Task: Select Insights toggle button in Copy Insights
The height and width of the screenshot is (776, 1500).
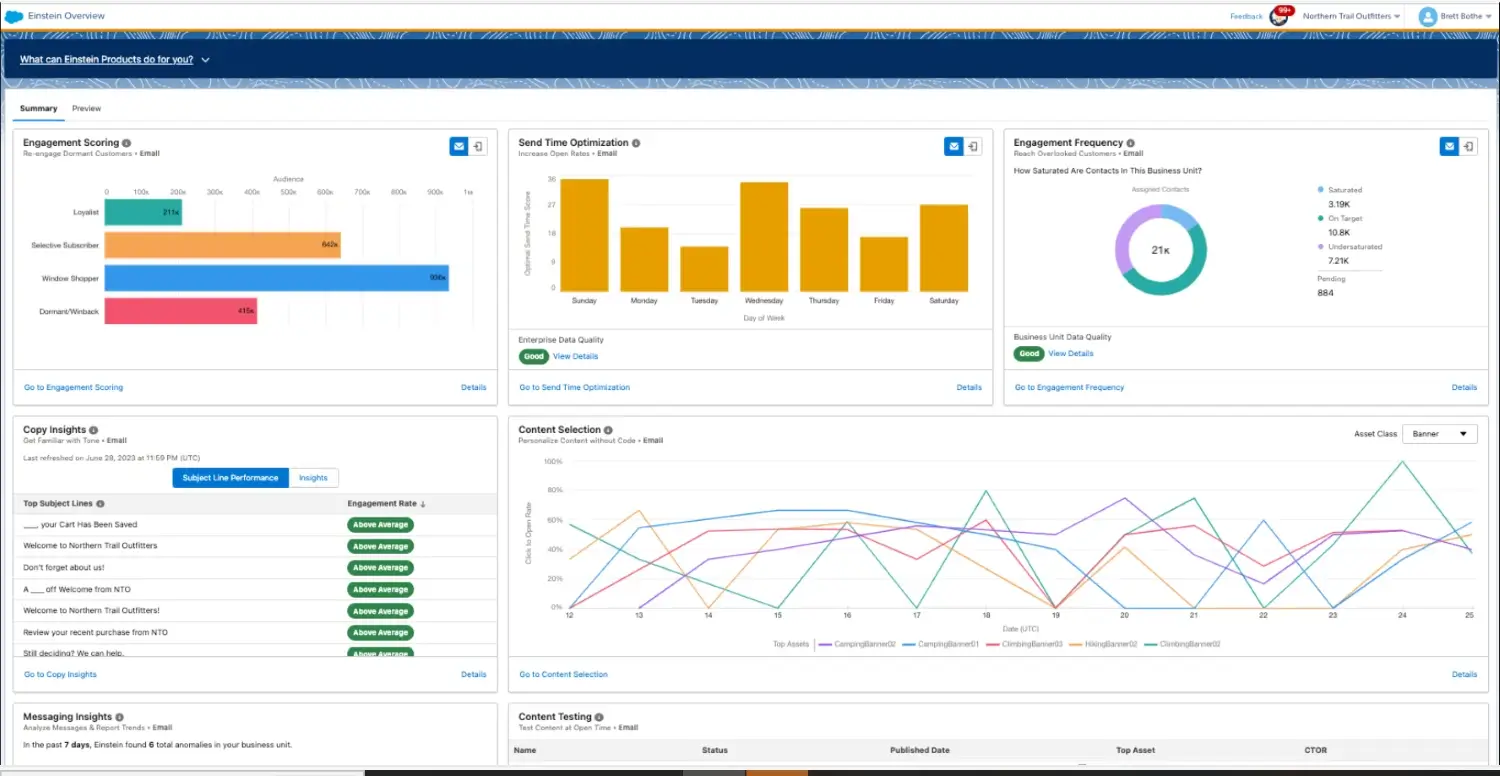Action: click(313, 478)
